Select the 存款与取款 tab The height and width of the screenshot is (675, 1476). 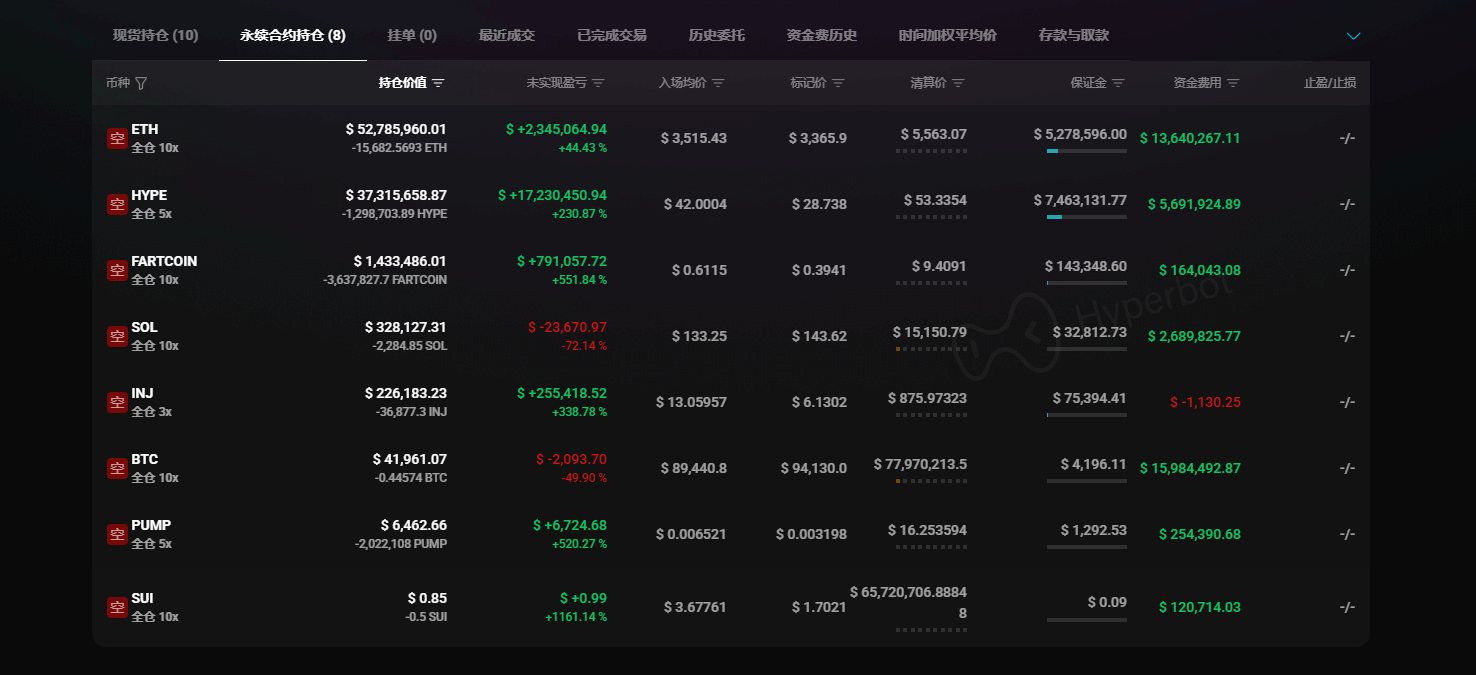pos(1073,35)
